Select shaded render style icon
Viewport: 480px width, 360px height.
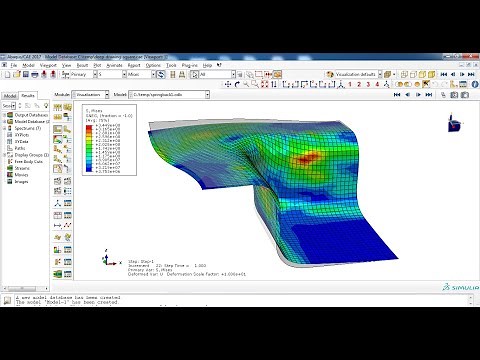(432, 74)
